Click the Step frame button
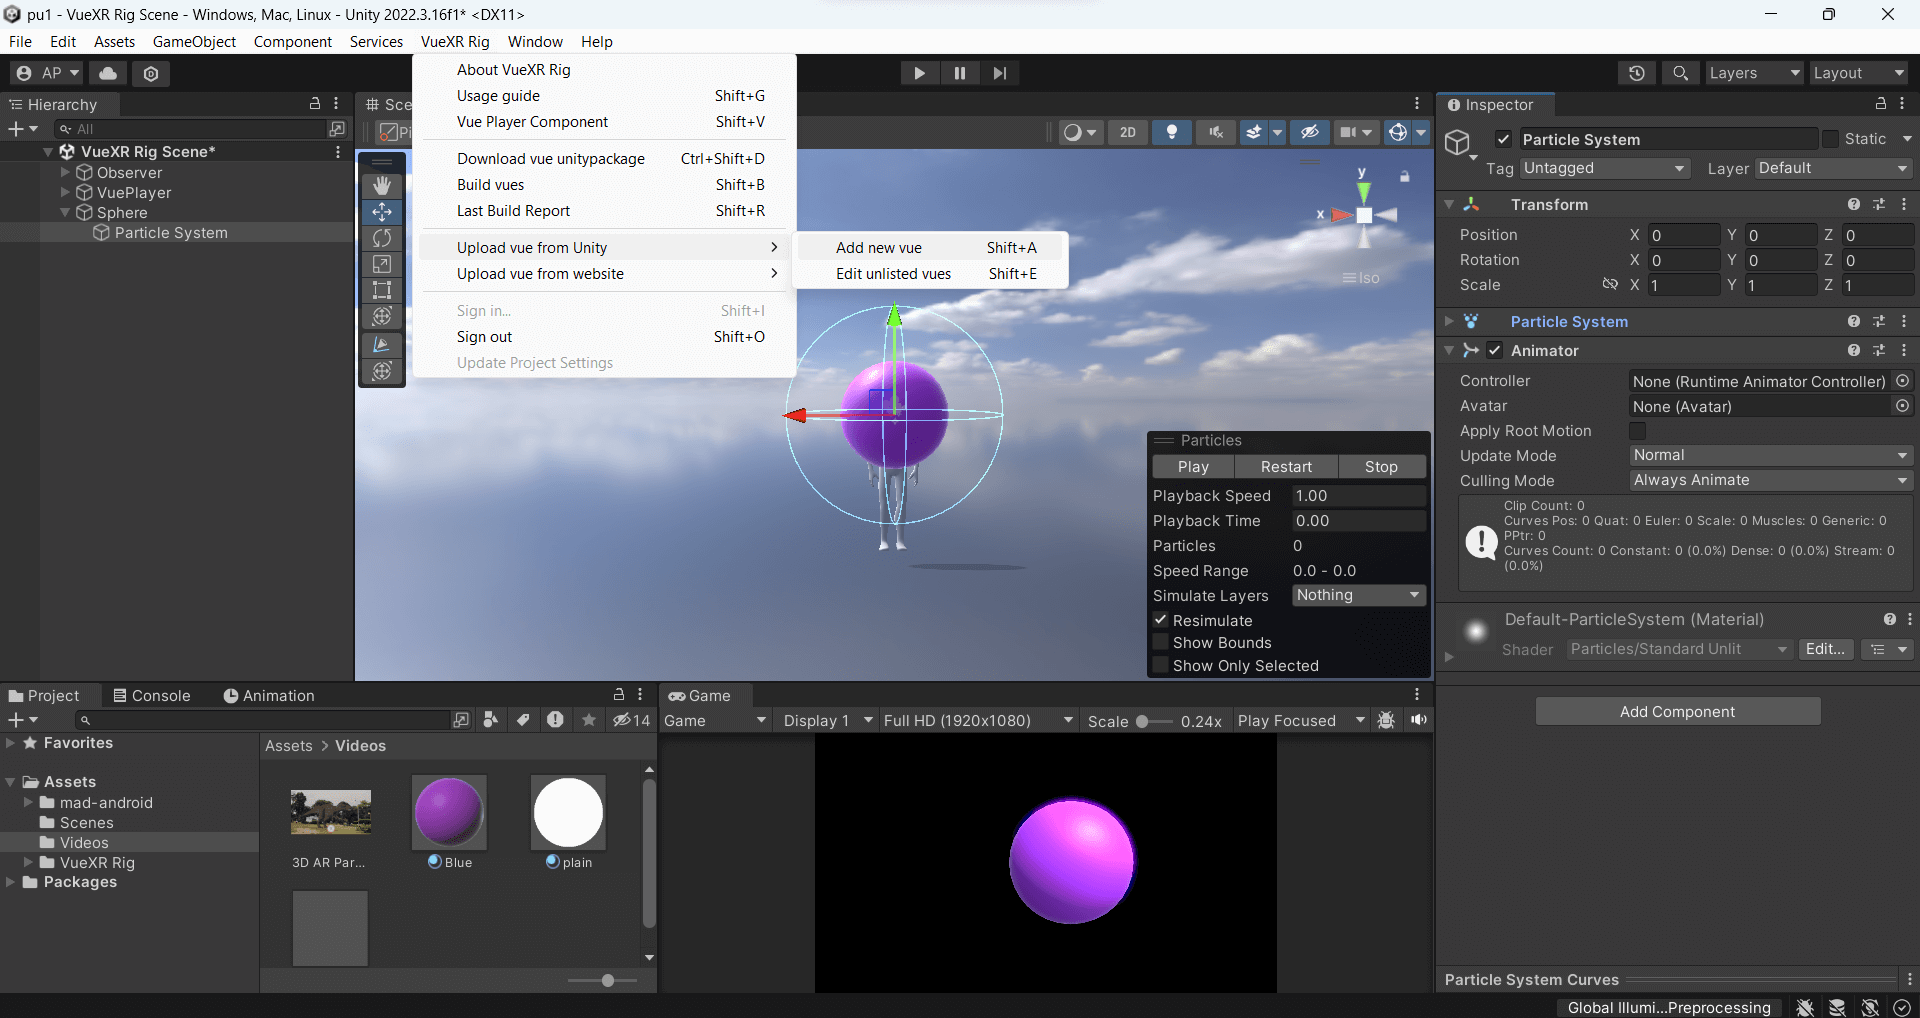1920x1018 pixels. (1000, 73)
